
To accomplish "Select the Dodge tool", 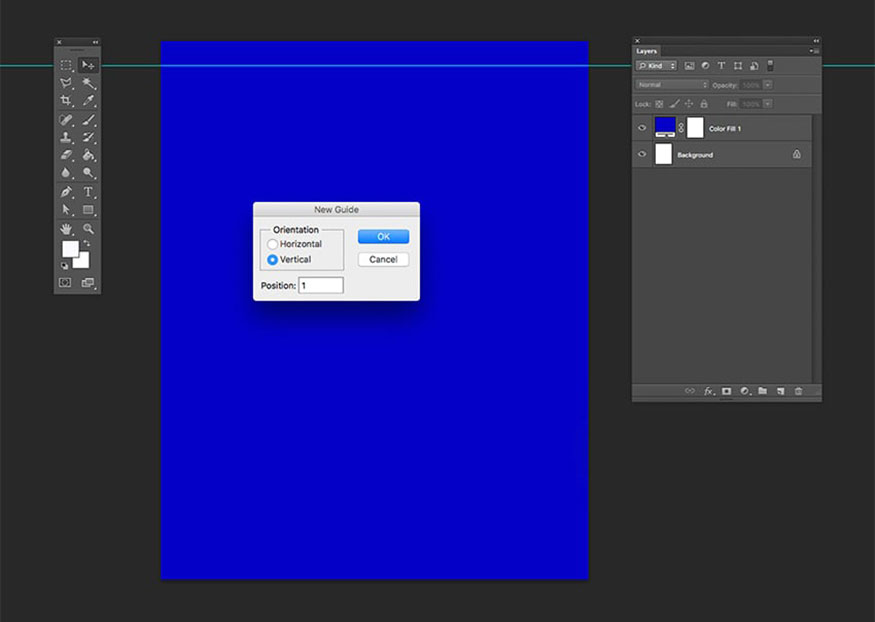I will (88, 173).
